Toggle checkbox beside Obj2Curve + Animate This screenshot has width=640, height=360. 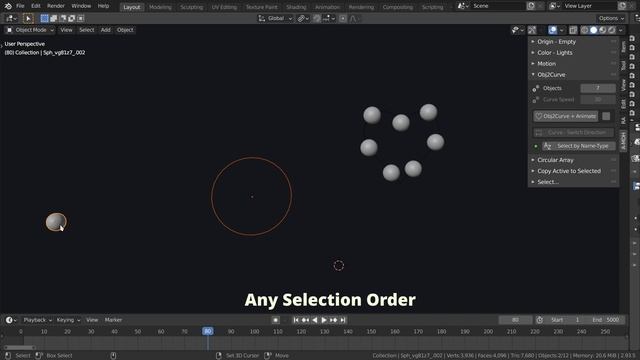coord(606,116)
